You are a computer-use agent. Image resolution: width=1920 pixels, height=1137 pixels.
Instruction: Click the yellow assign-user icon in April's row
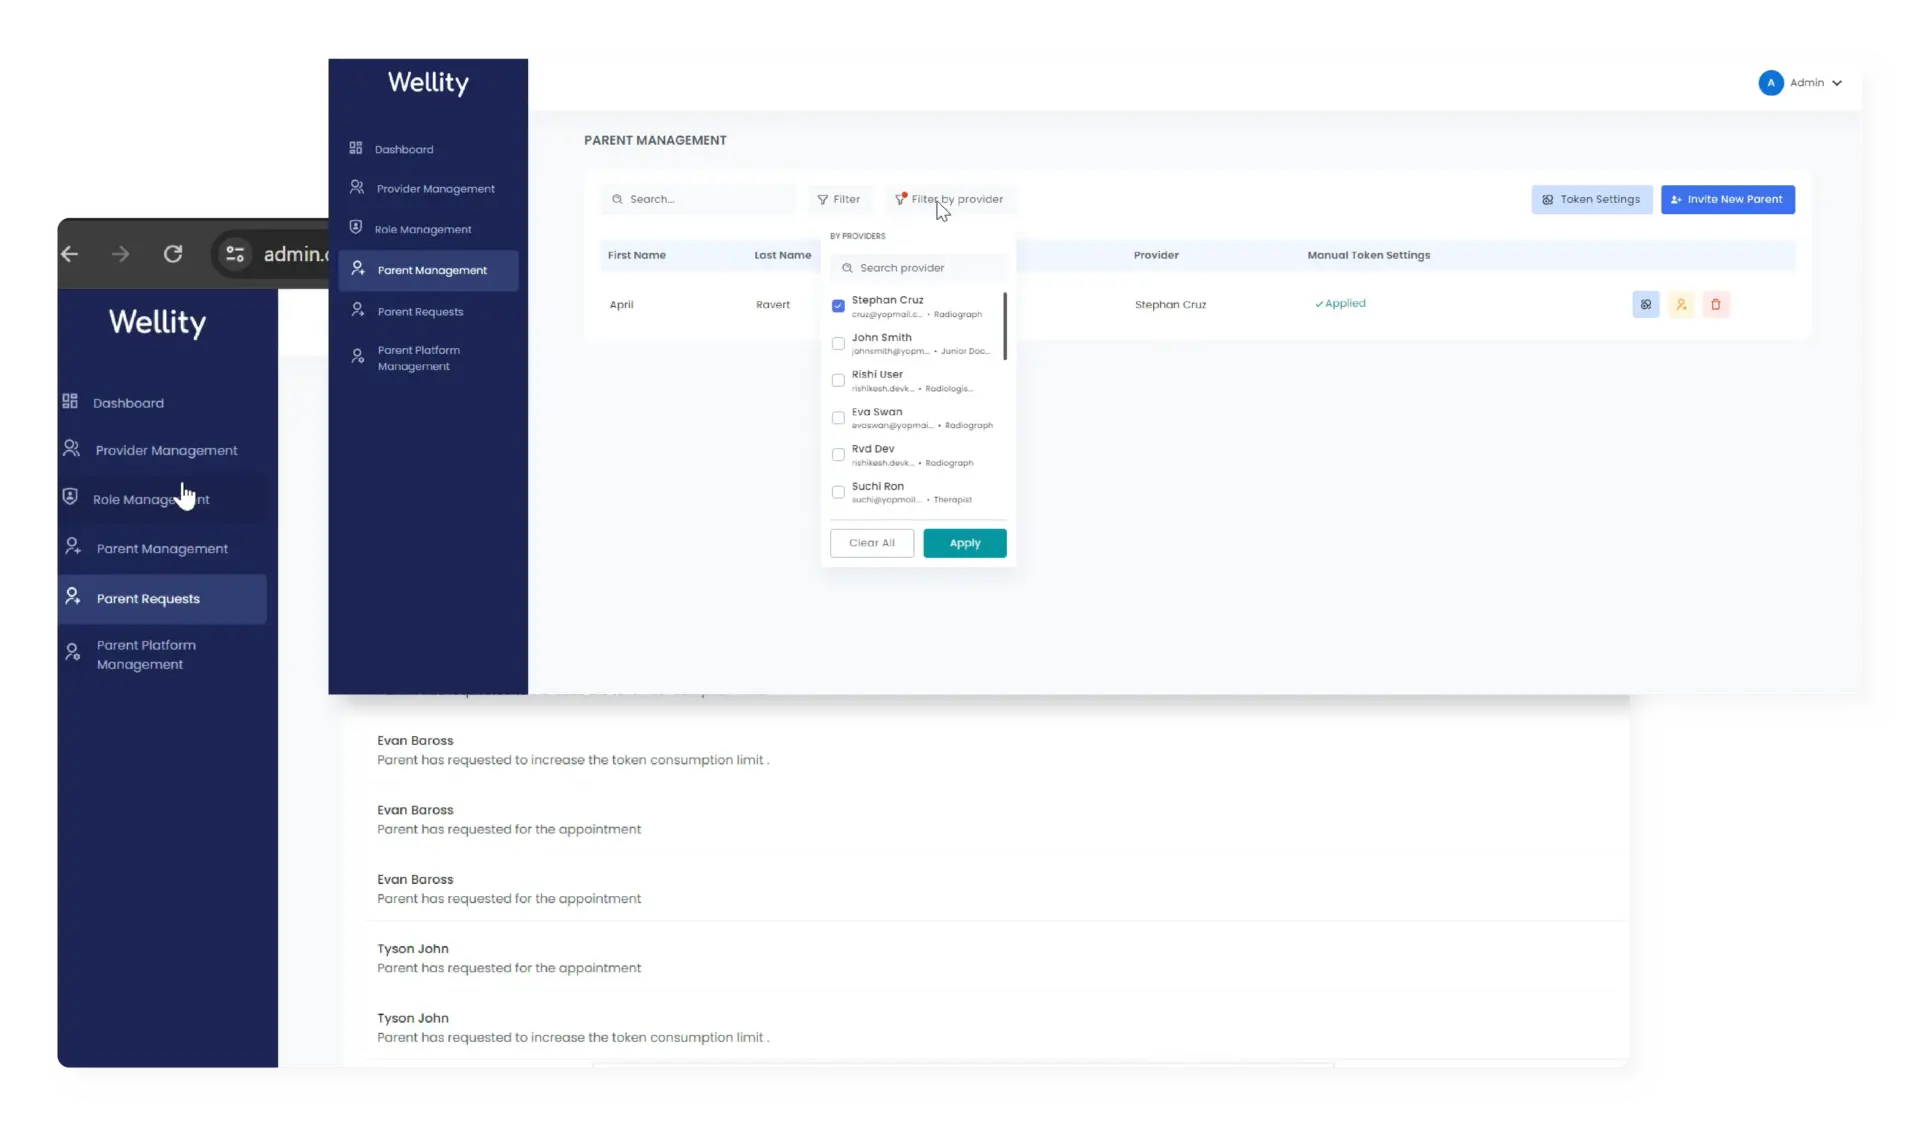click(x=1681, y=305)
